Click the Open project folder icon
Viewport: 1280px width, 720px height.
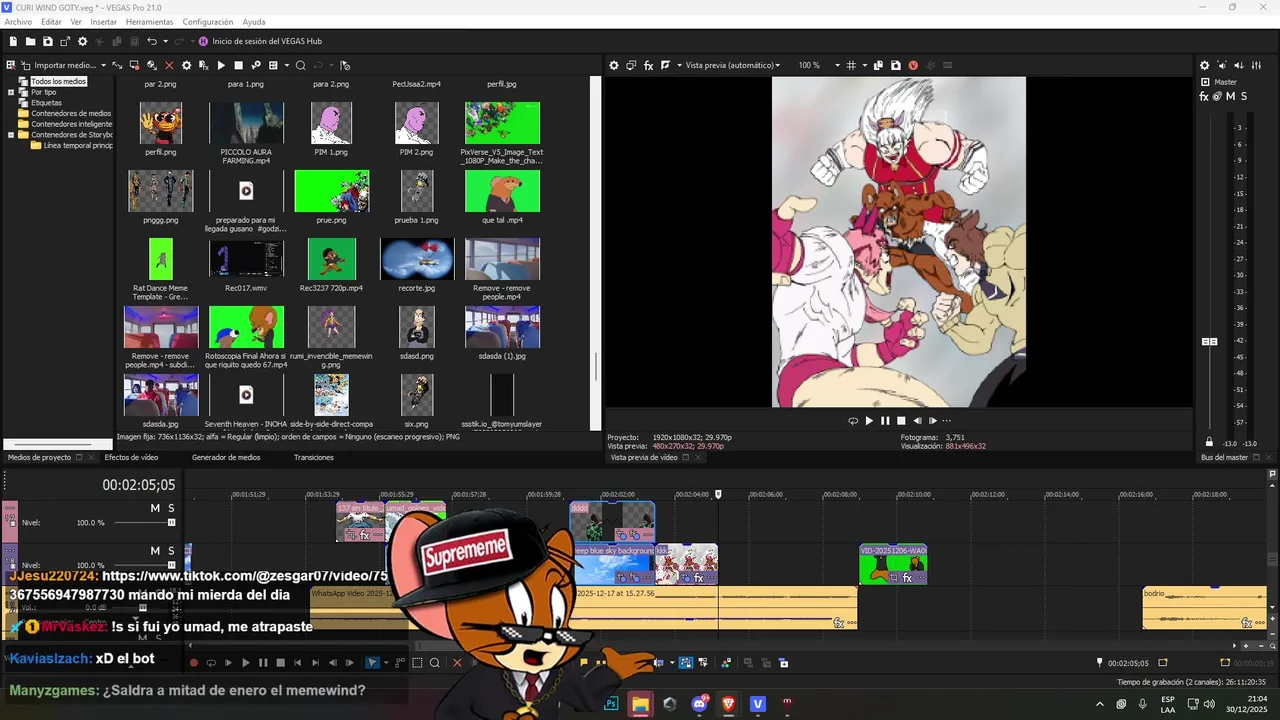click(31, 41)
